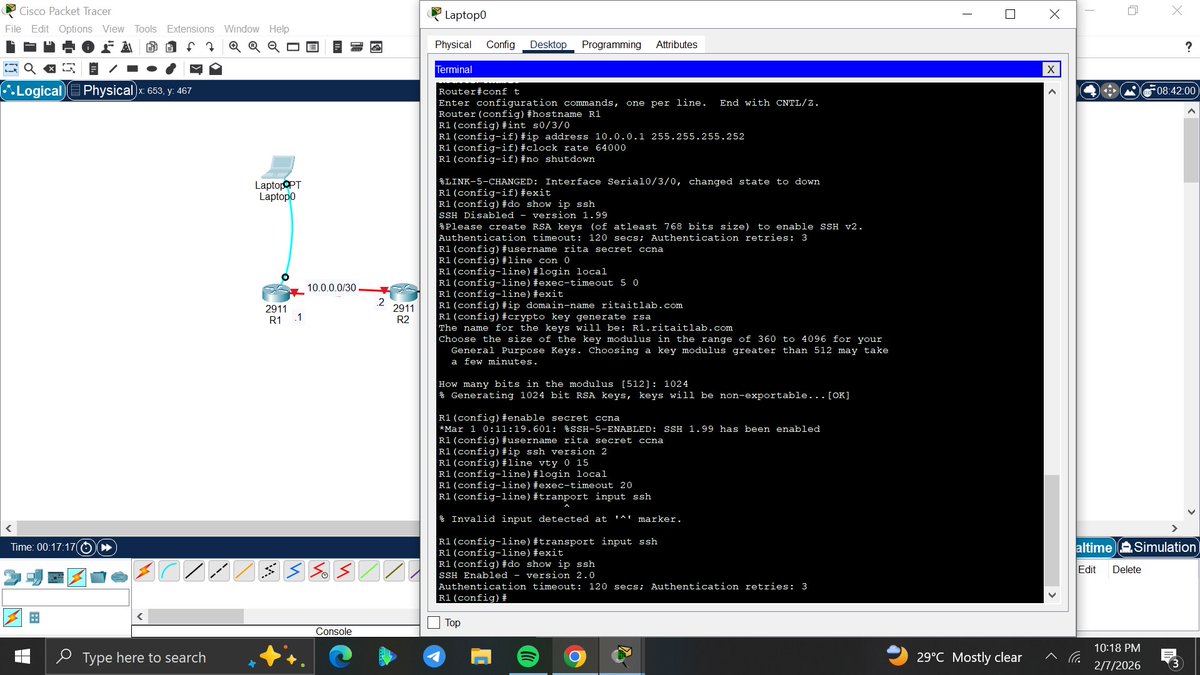This screenshot has width=1200, height=675.
Task: Switch to the Physical workspace view
Action: tap(101, 90)
